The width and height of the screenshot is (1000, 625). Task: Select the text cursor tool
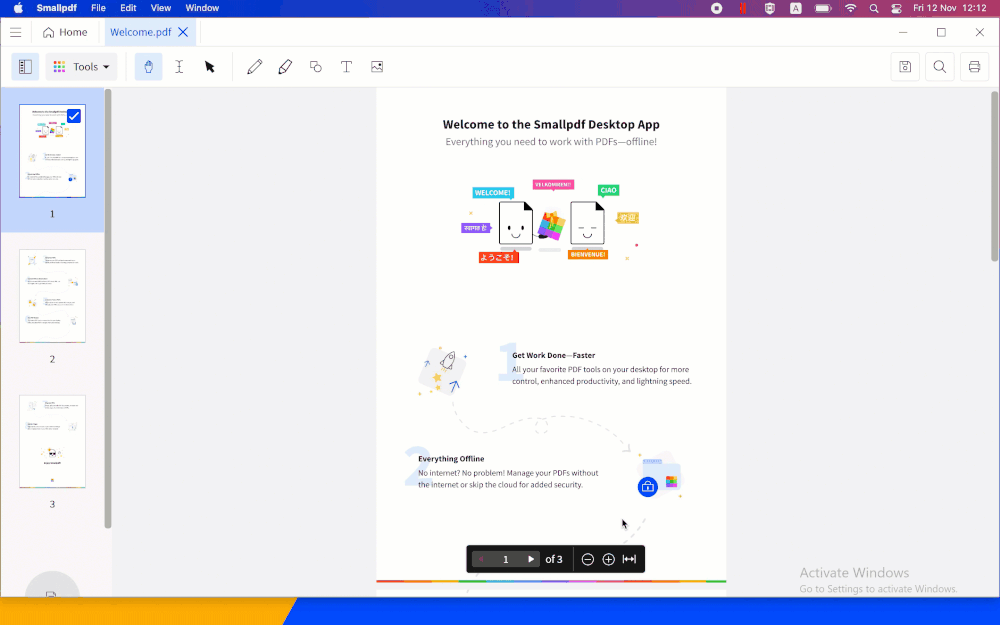179,66
